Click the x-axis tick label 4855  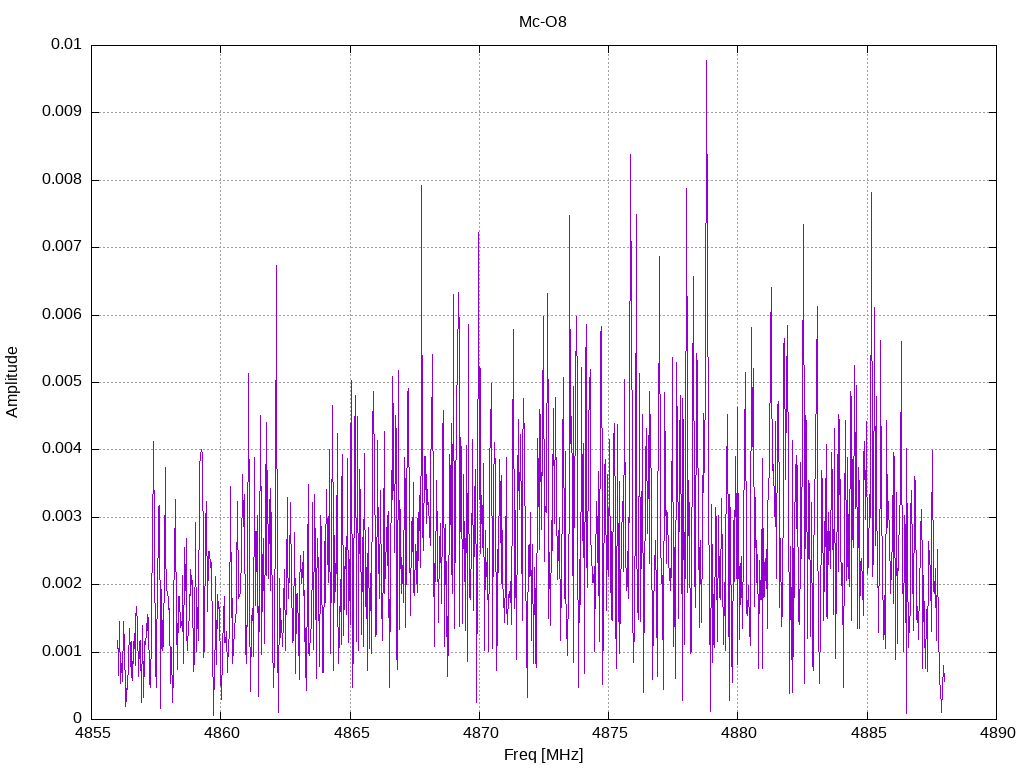point(91,733)
